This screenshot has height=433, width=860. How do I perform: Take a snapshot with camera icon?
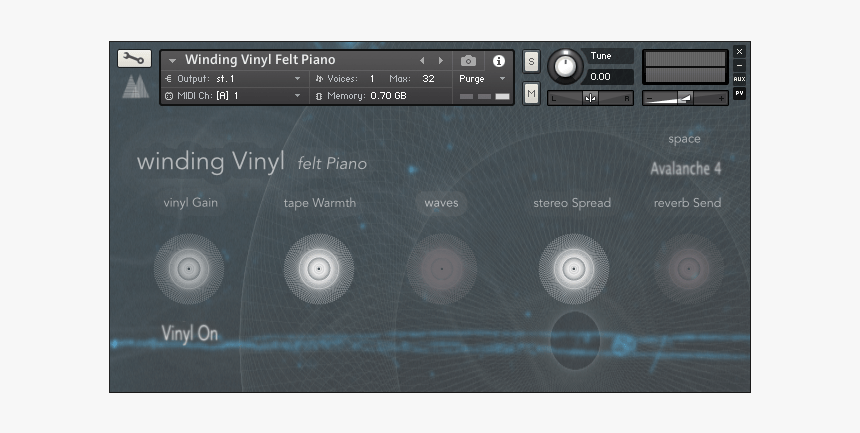(468, 60)
